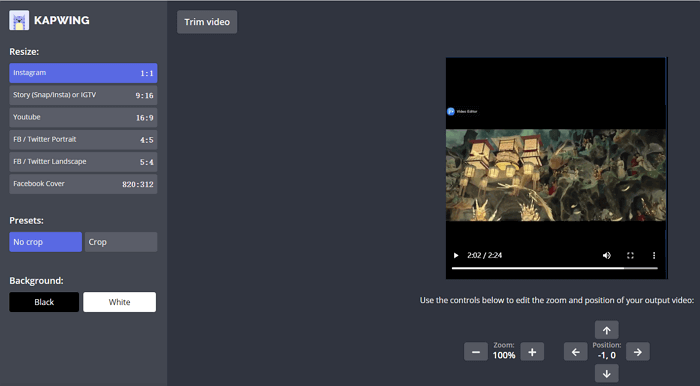Select the Youtube 16:9 resize option
The image size is (700, 386).
(83, 117)
